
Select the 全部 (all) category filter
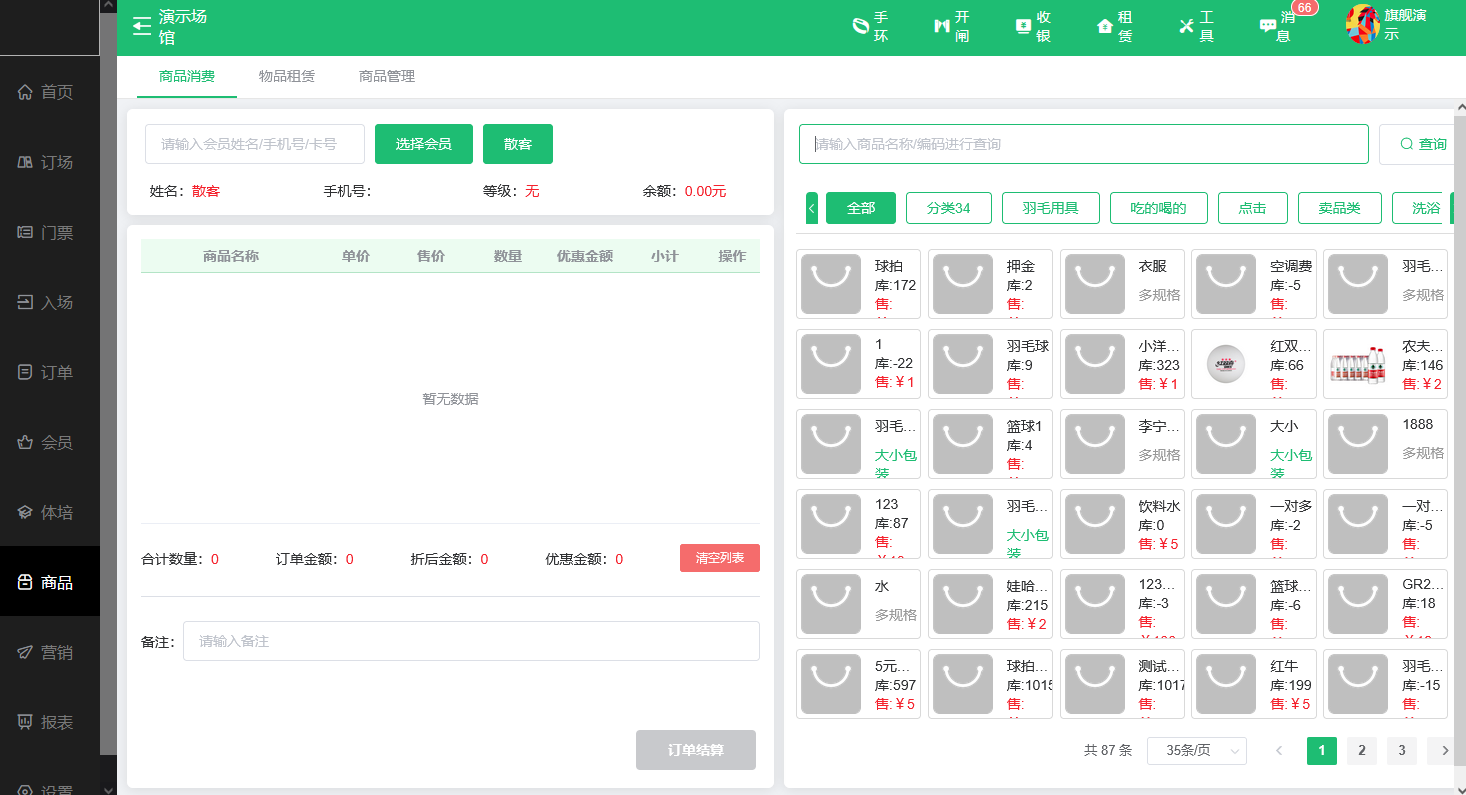(861, 208)
